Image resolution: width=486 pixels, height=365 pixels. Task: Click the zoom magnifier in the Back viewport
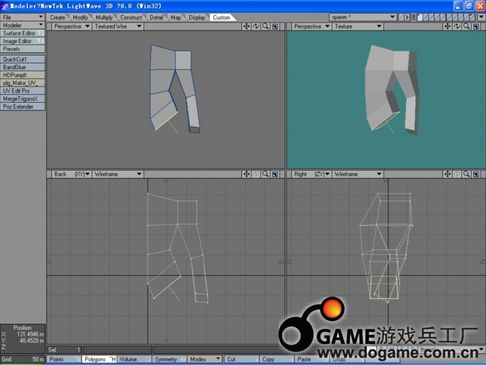[266, 174]
